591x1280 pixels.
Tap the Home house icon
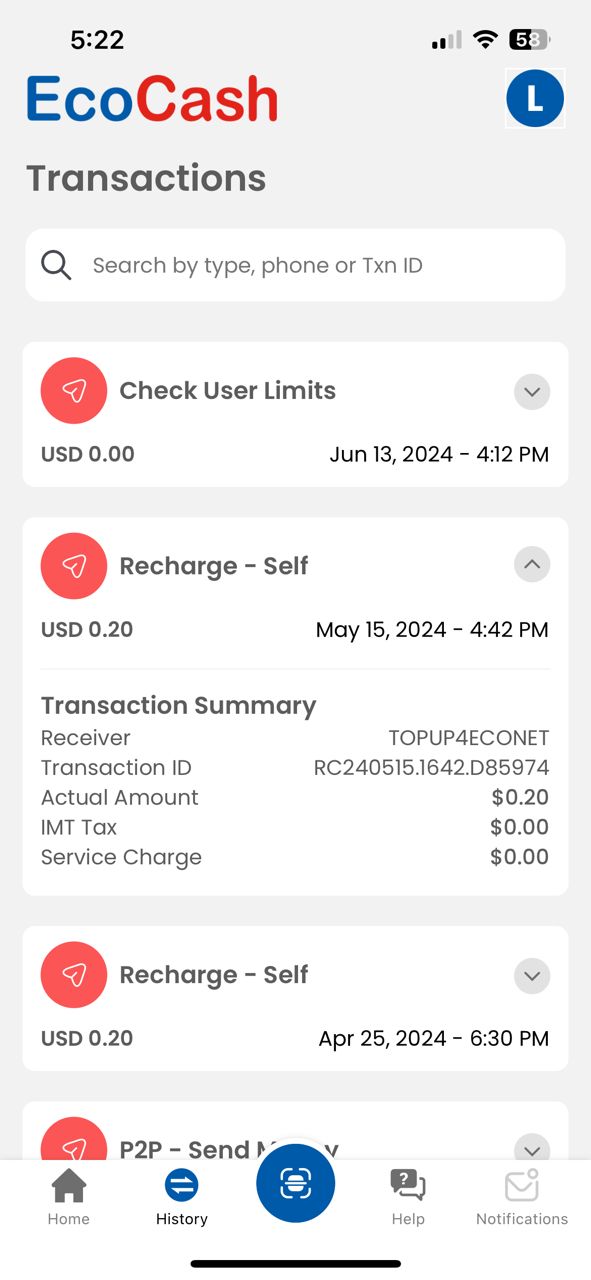tap(69, 1186)
